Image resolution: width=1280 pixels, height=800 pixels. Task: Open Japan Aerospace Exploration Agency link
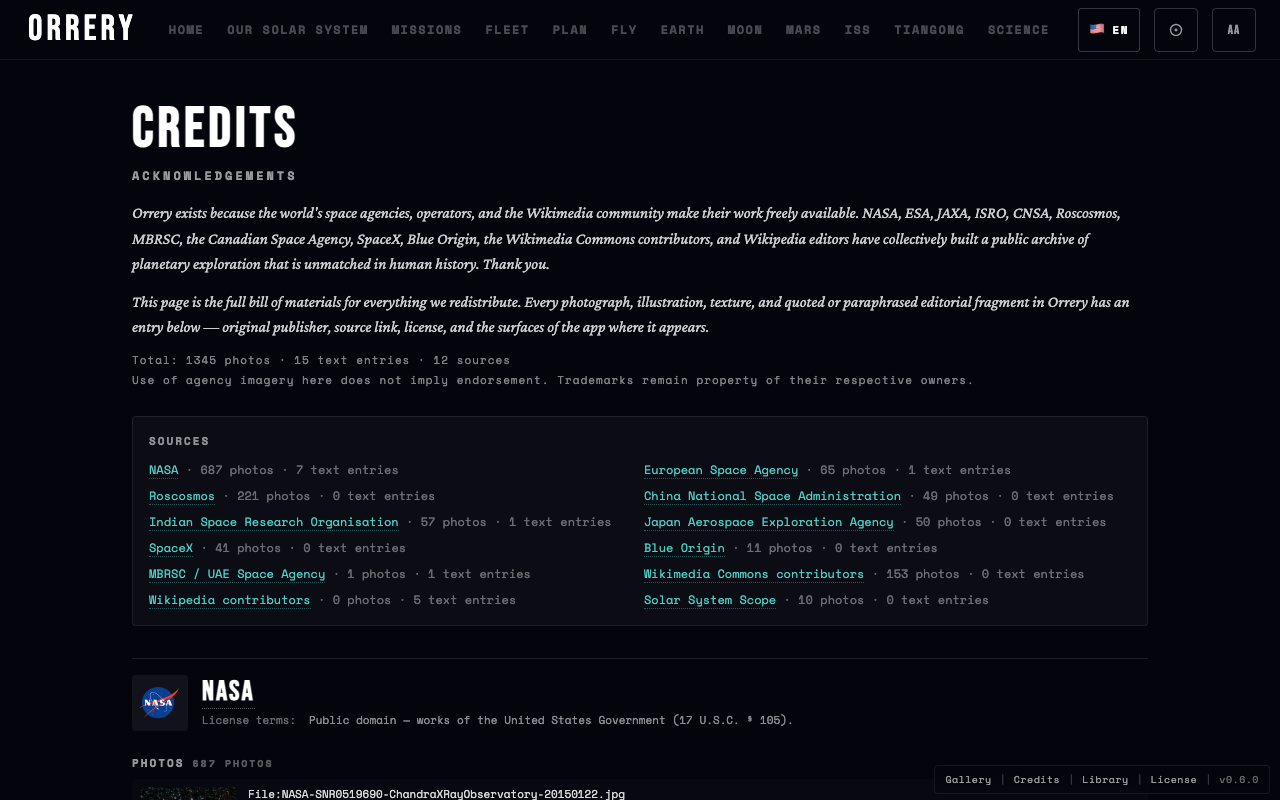coord(769,522)
